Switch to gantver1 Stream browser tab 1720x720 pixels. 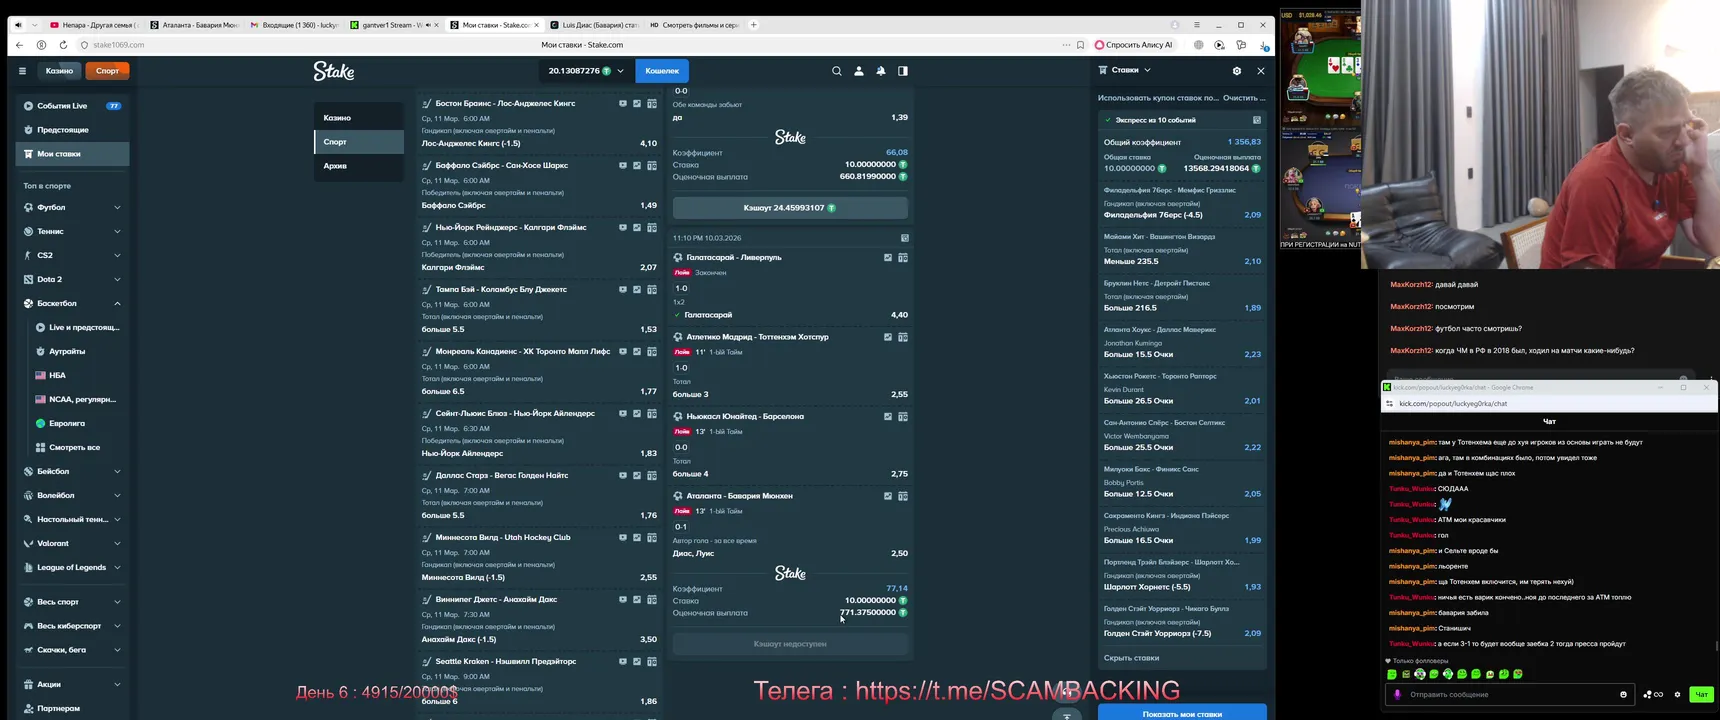click(394, 25)
